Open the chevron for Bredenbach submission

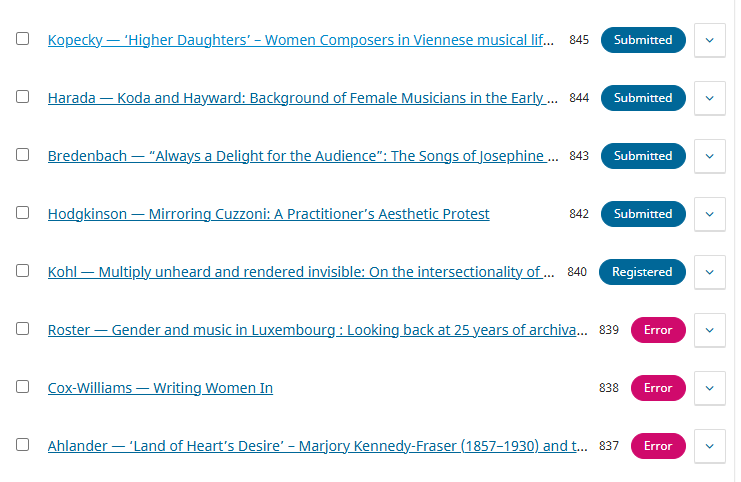709,156
